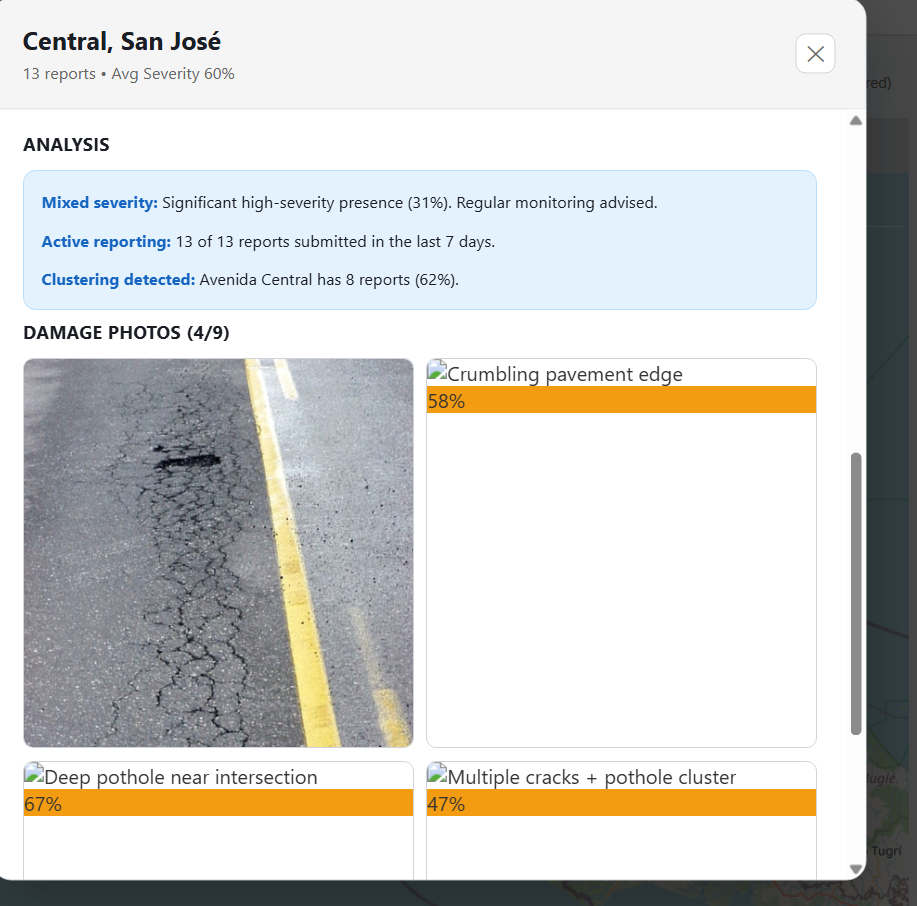
Task: Open the Crumbling pavement edge photo card
Action: (621, 553)
